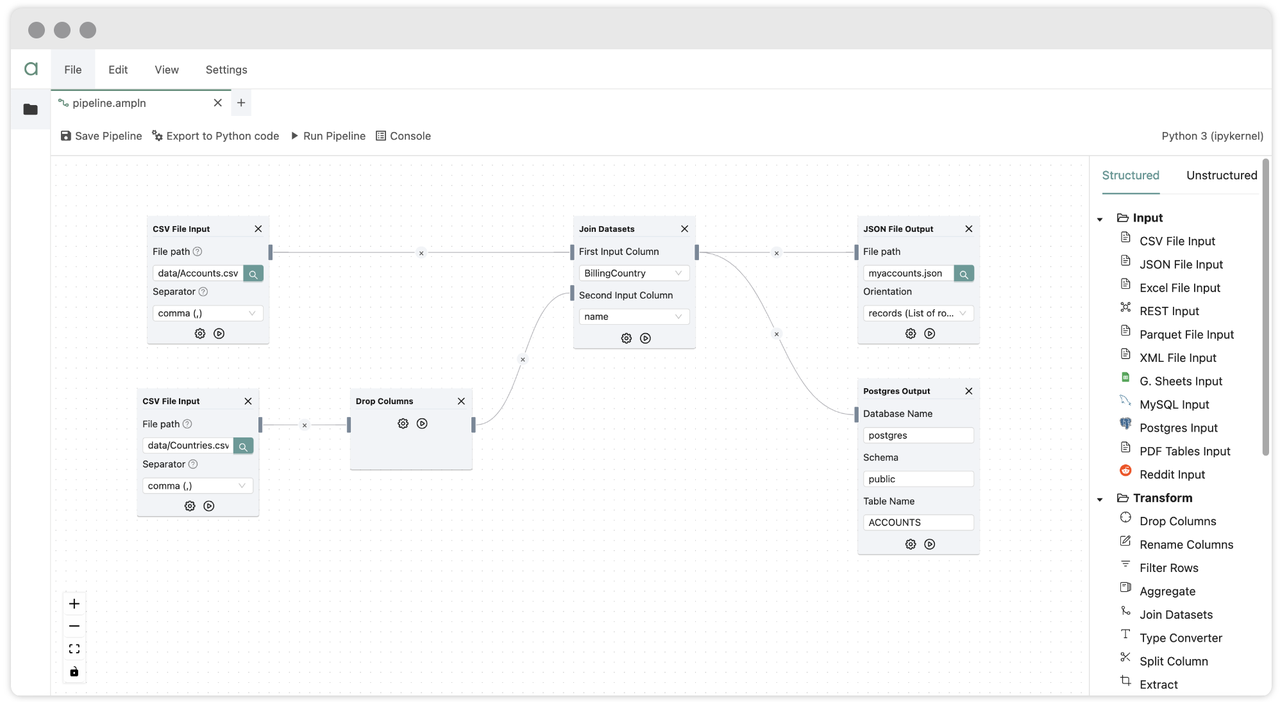
Task: Open the 'name' second input column dropdown
Action: pyautogui.click(x=633, y=317)
